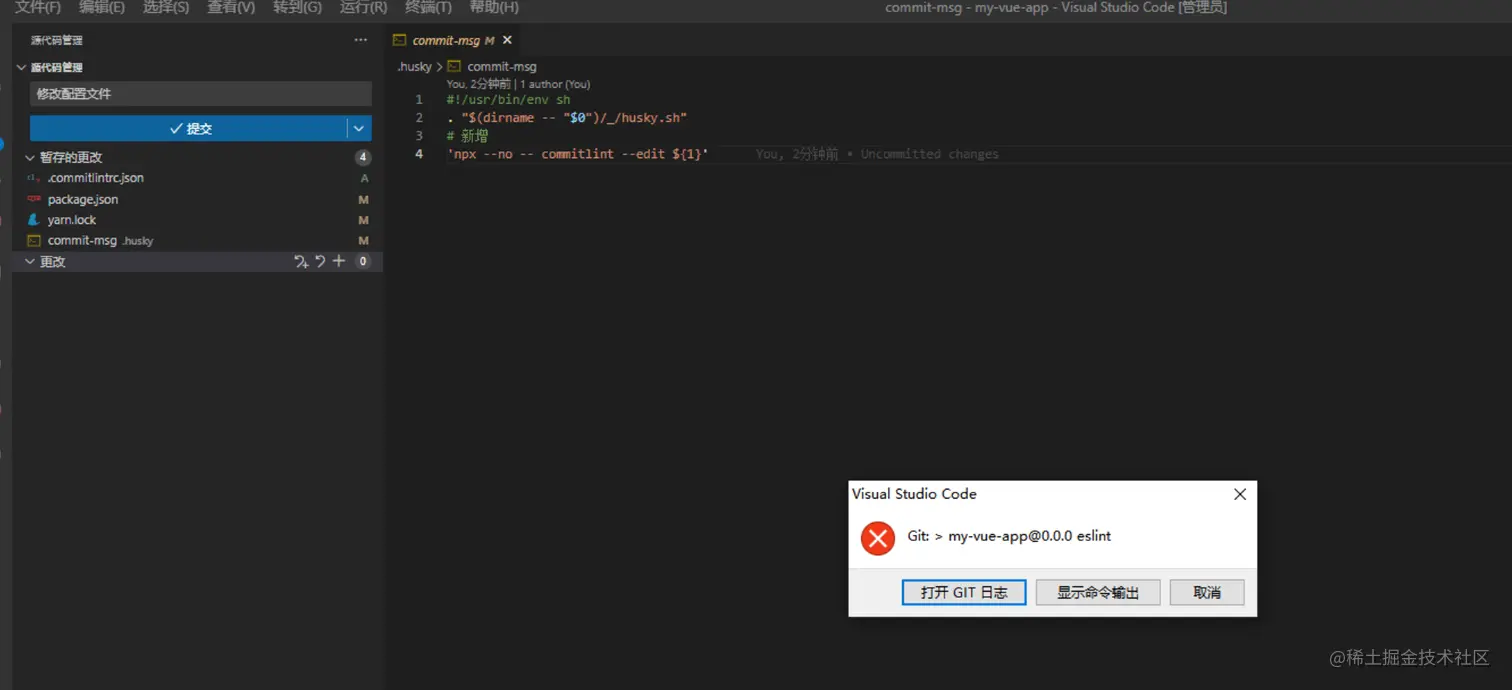Select staged file yarn.lock
The width and height of the screenshot is (1512, 690).
tap(72, 220)
